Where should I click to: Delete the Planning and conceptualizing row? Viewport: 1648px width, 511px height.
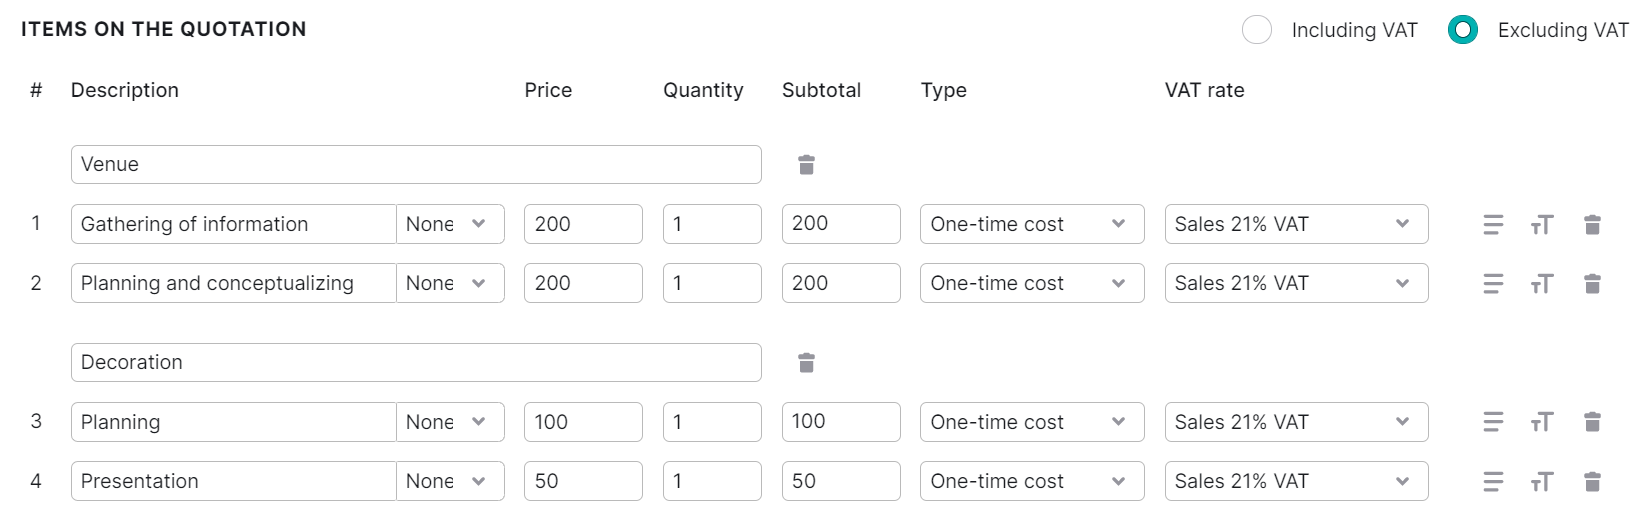tap(1593, 284)
